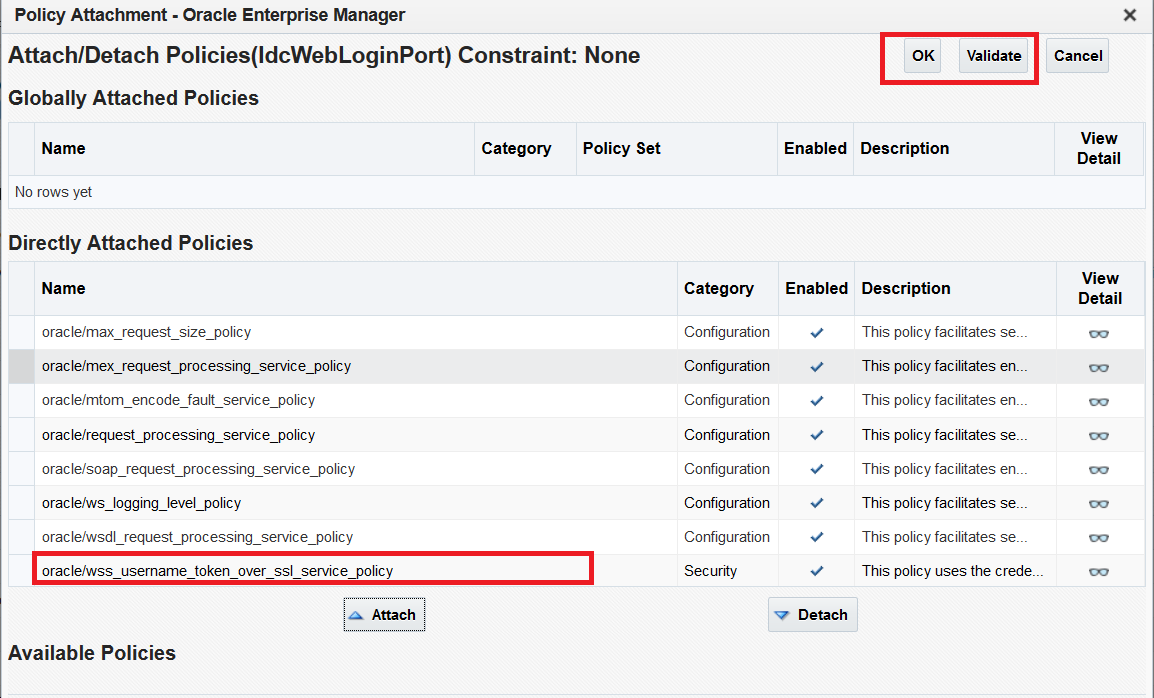The image size is (1154, 698).
Task: Click Configuration cell of ws_logging_level_policy
Action: pyautogui.click(x=726, y=503)
